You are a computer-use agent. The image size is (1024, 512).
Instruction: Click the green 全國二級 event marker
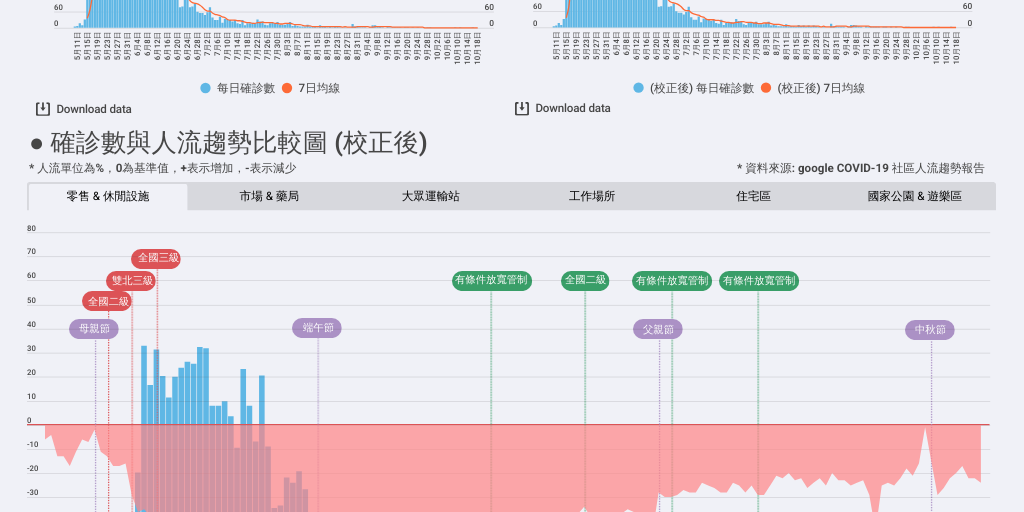[x=585, y=281]
